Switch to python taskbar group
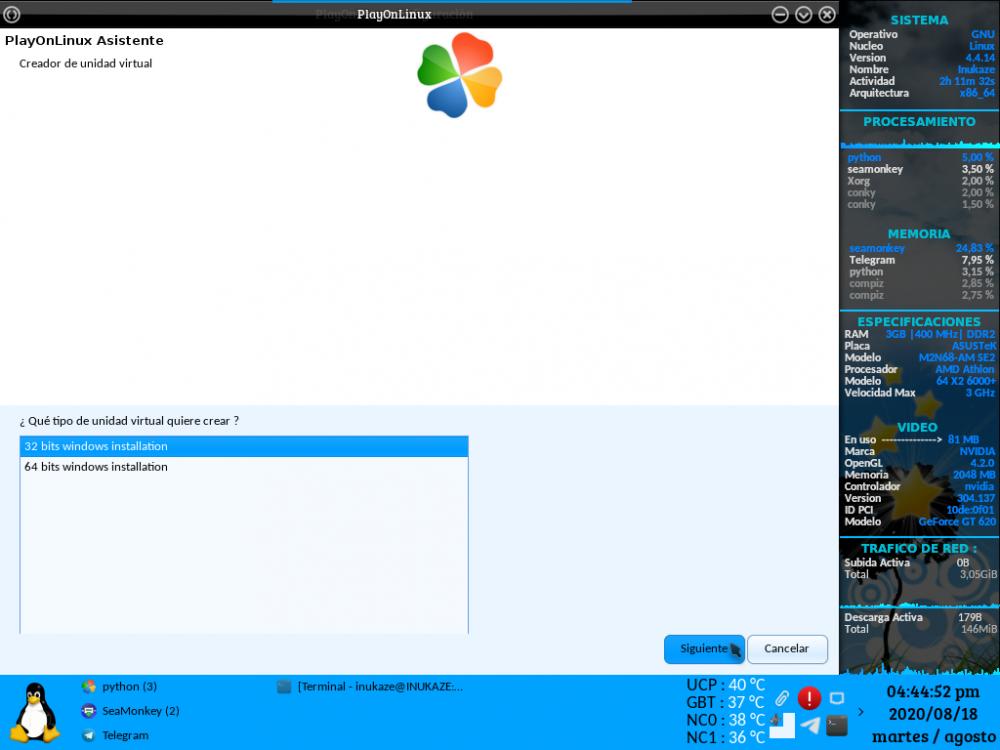 pos(120,687)
